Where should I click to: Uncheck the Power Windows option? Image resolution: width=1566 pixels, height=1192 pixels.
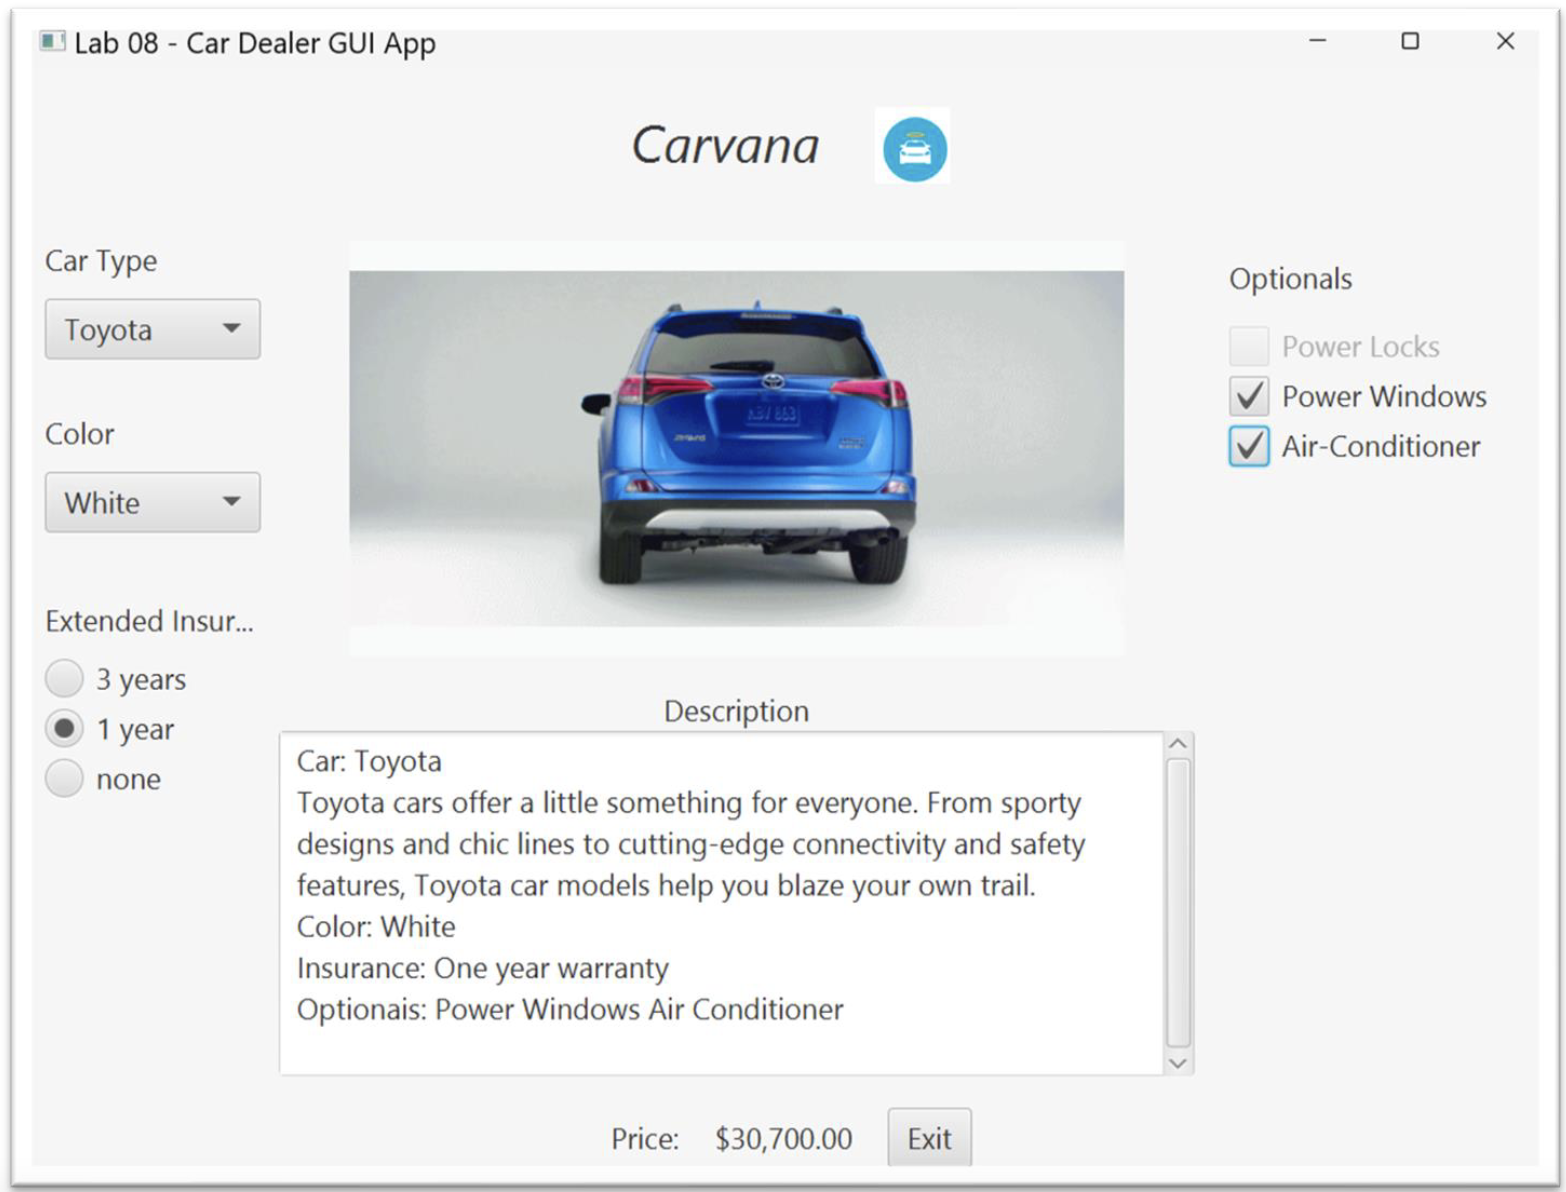click(1247, 396)
